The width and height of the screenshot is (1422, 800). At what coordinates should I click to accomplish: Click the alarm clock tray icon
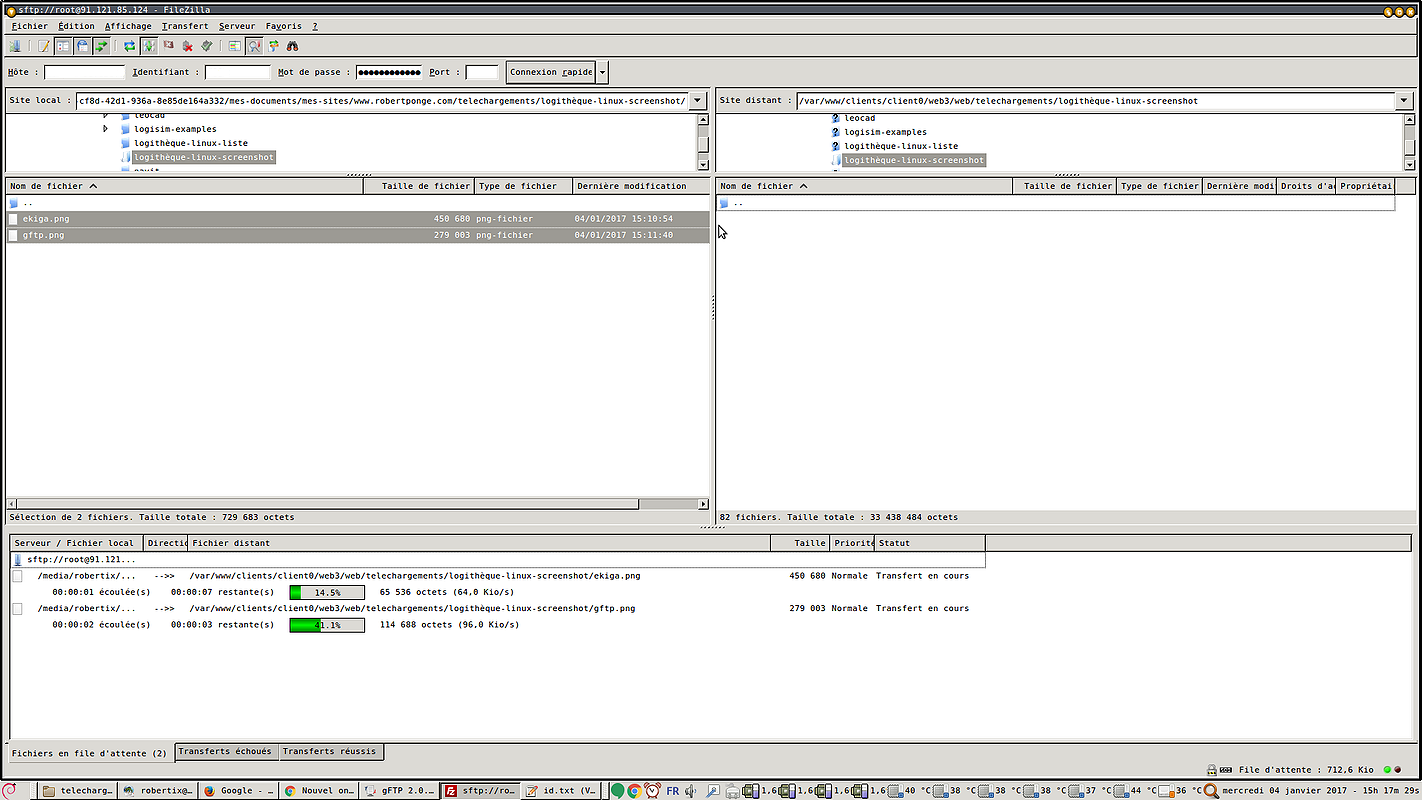(x=652, y=790)
